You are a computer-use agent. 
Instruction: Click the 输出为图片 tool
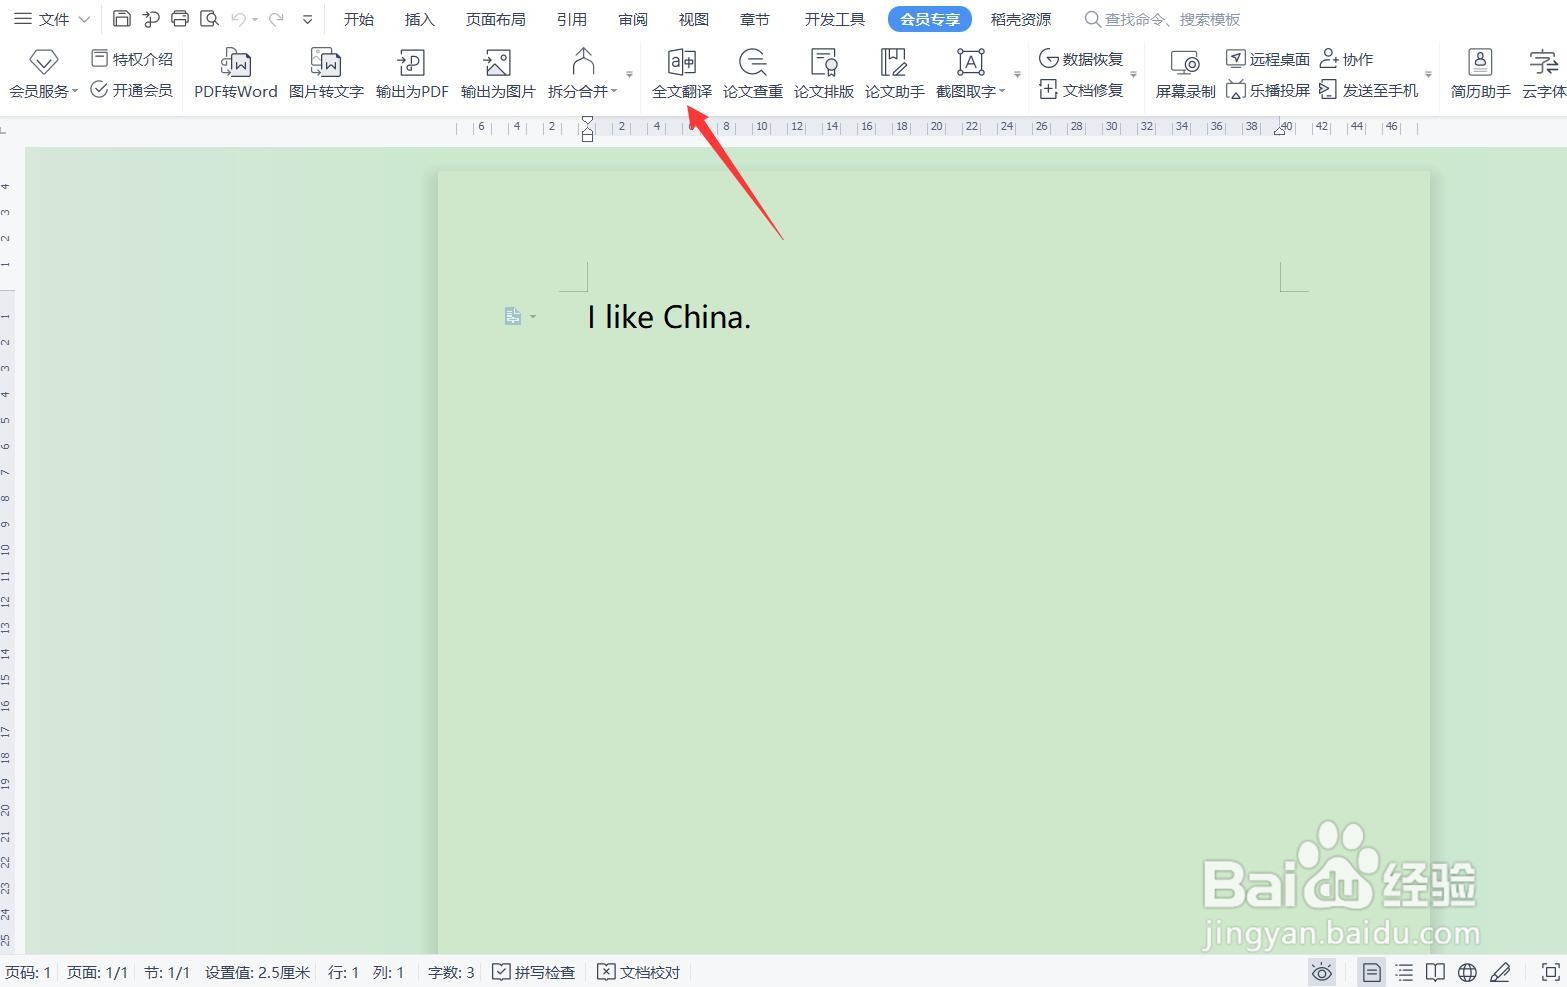pyautogui.click(x=498, y=73)
